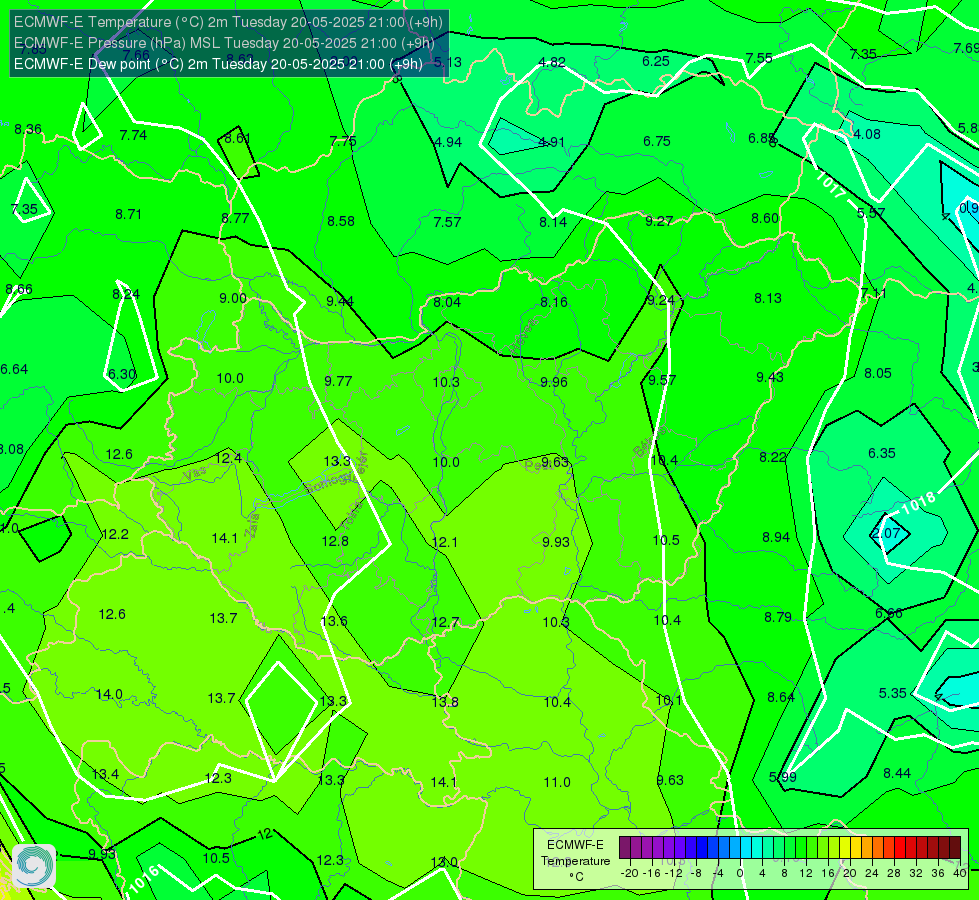Click the 12.1 temperature value
The image size is (979, 900).
(x=445, y=542)
